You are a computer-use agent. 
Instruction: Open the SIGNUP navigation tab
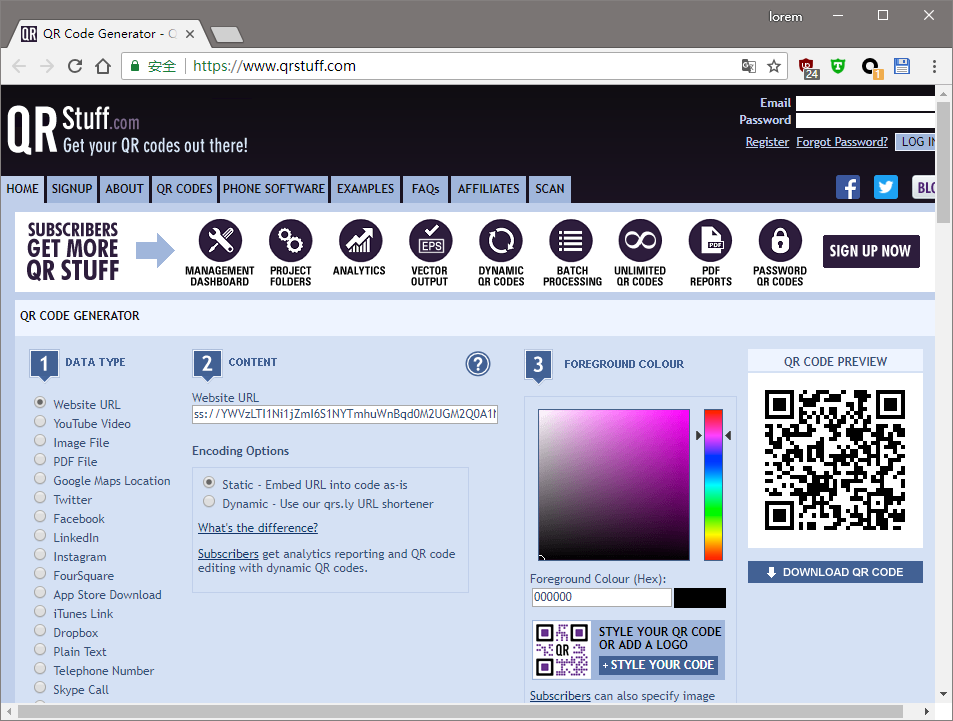click(x=72, y=189)
